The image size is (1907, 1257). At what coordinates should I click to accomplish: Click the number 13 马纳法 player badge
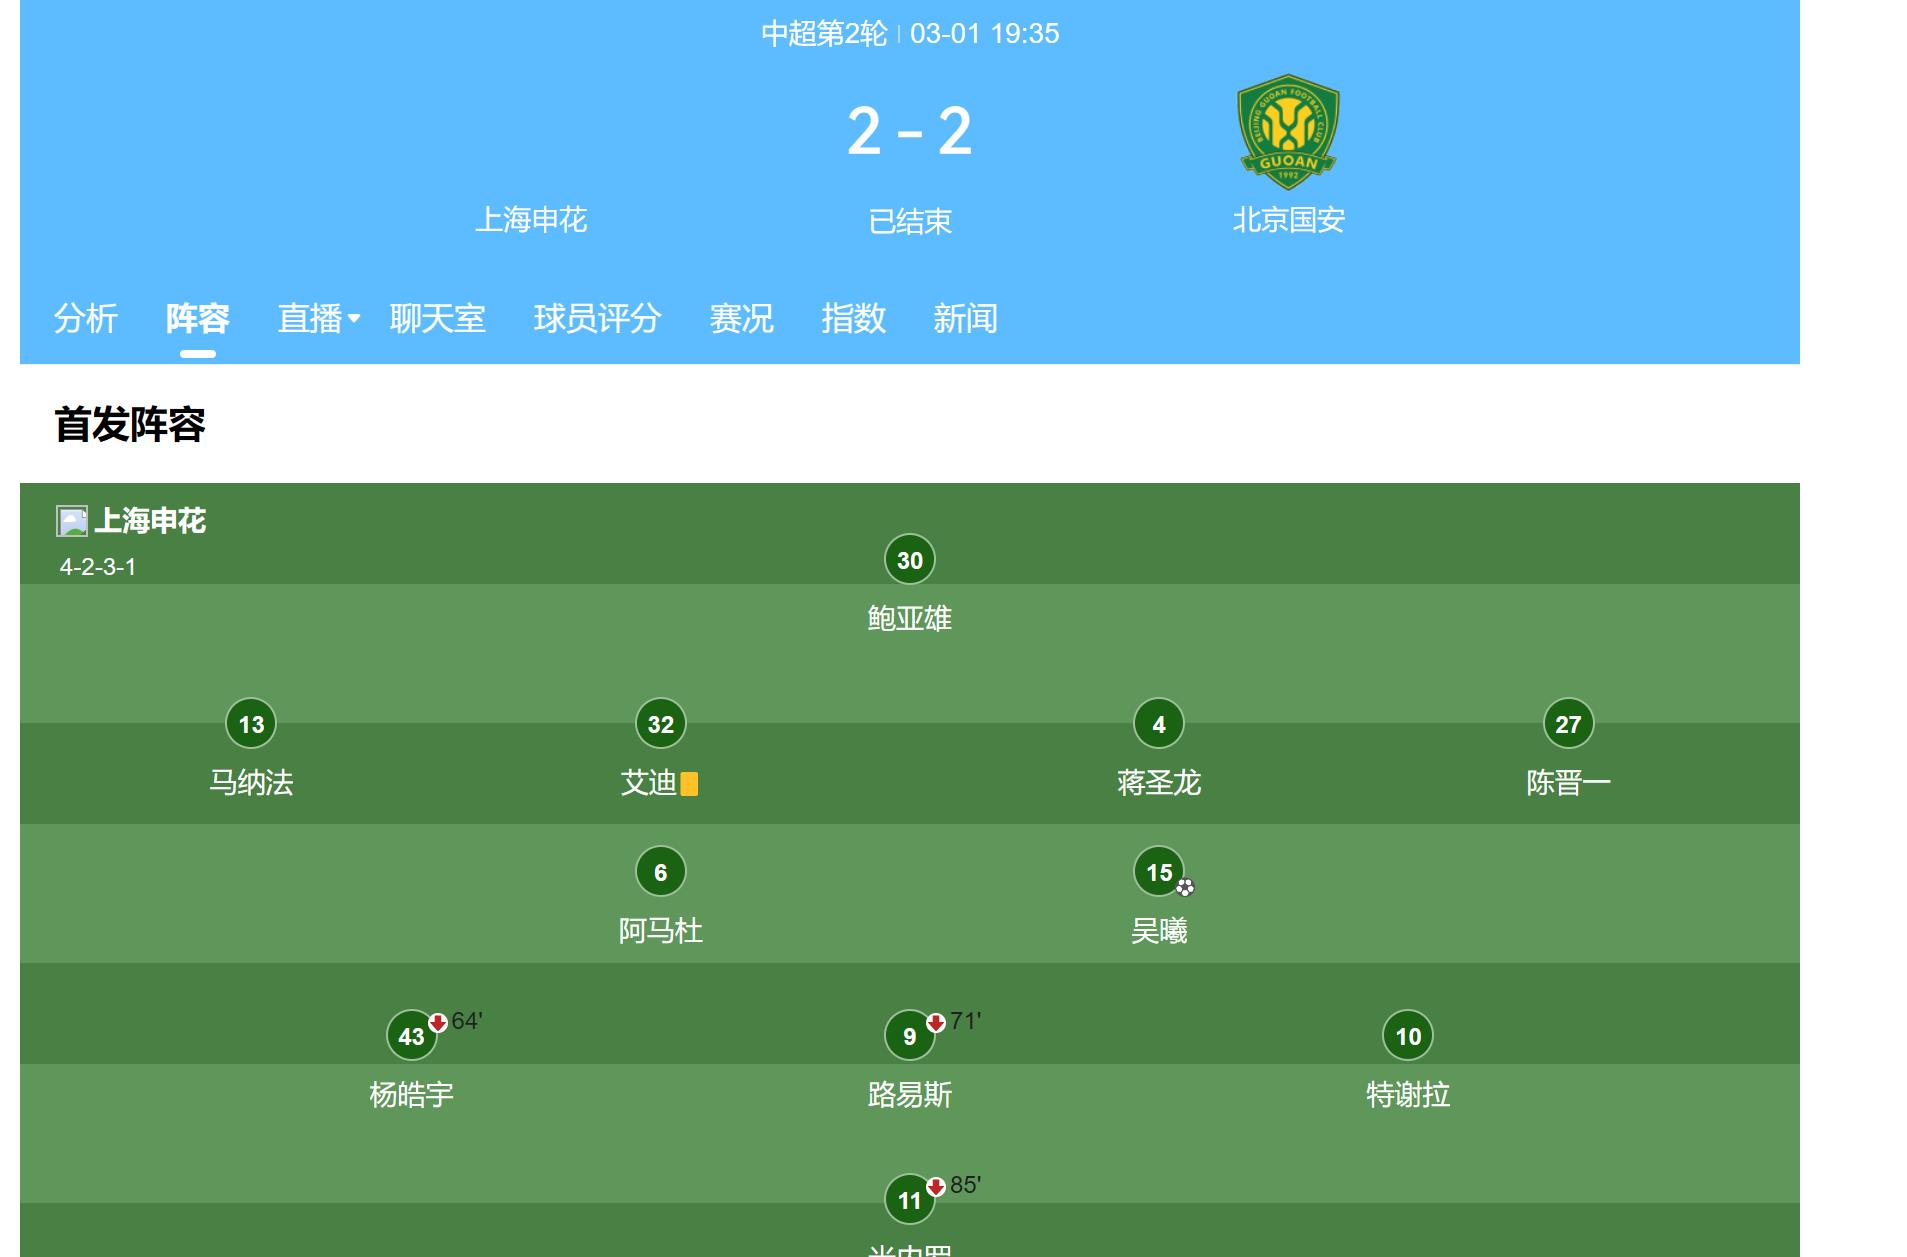point(251,724)
